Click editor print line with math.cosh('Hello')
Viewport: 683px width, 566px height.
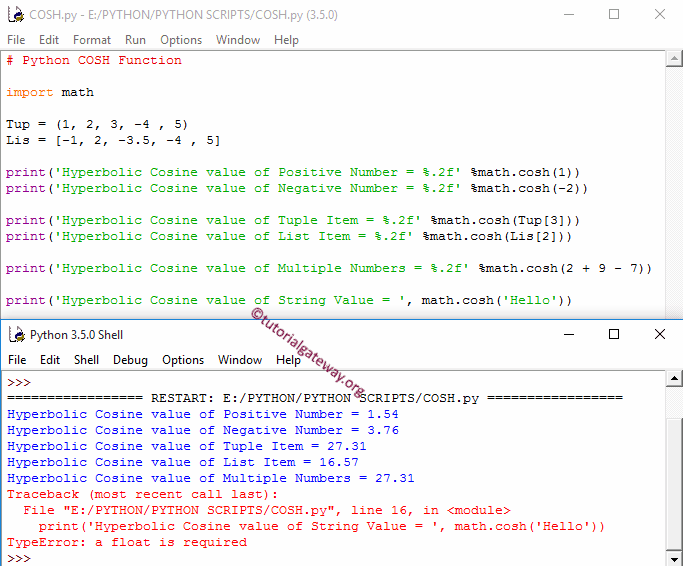[289, 300]
